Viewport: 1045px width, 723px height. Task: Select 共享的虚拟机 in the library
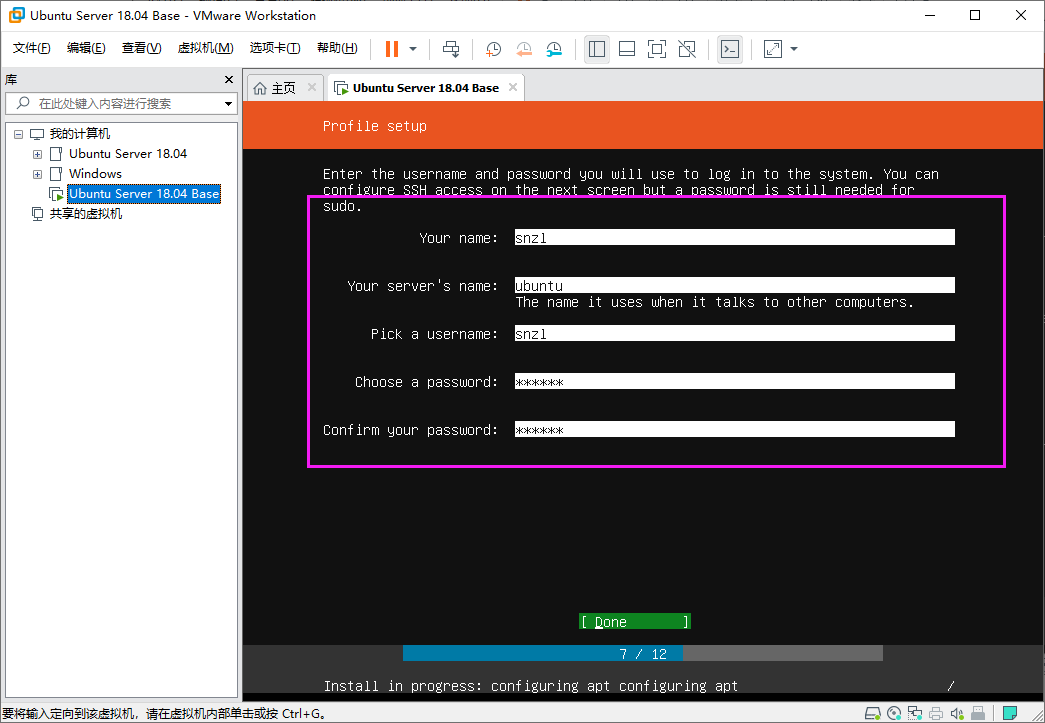(x=86, y=214)
